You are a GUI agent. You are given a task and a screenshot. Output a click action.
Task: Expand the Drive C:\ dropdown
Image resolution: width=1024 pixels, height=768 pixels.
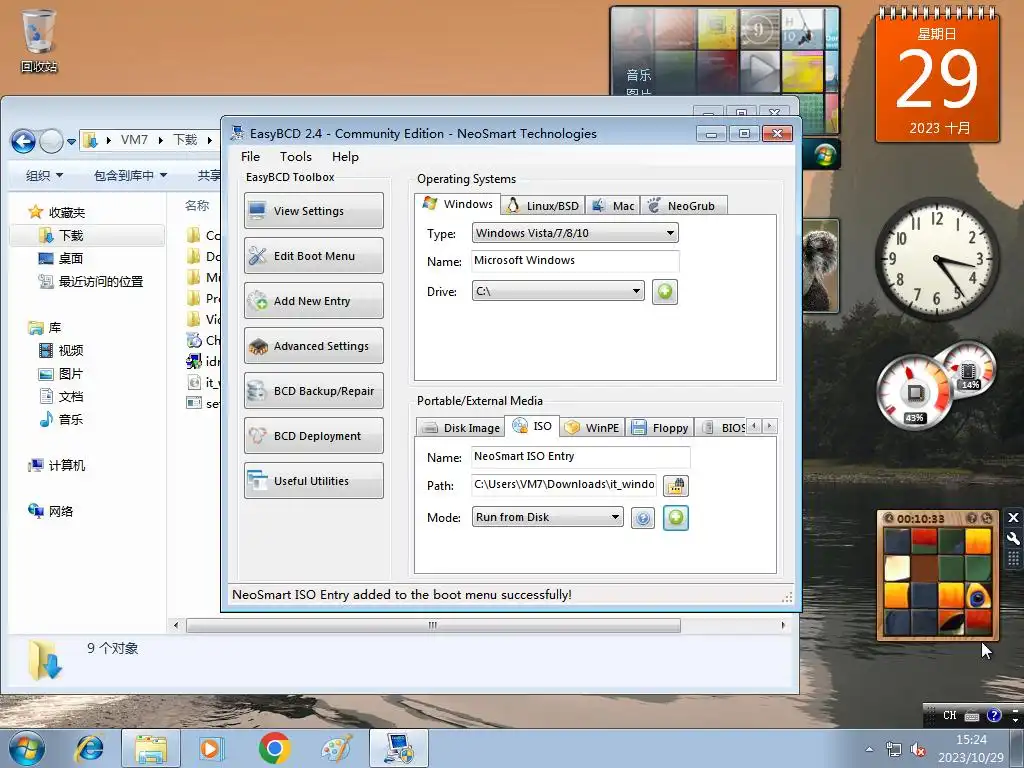coord(558,291)
